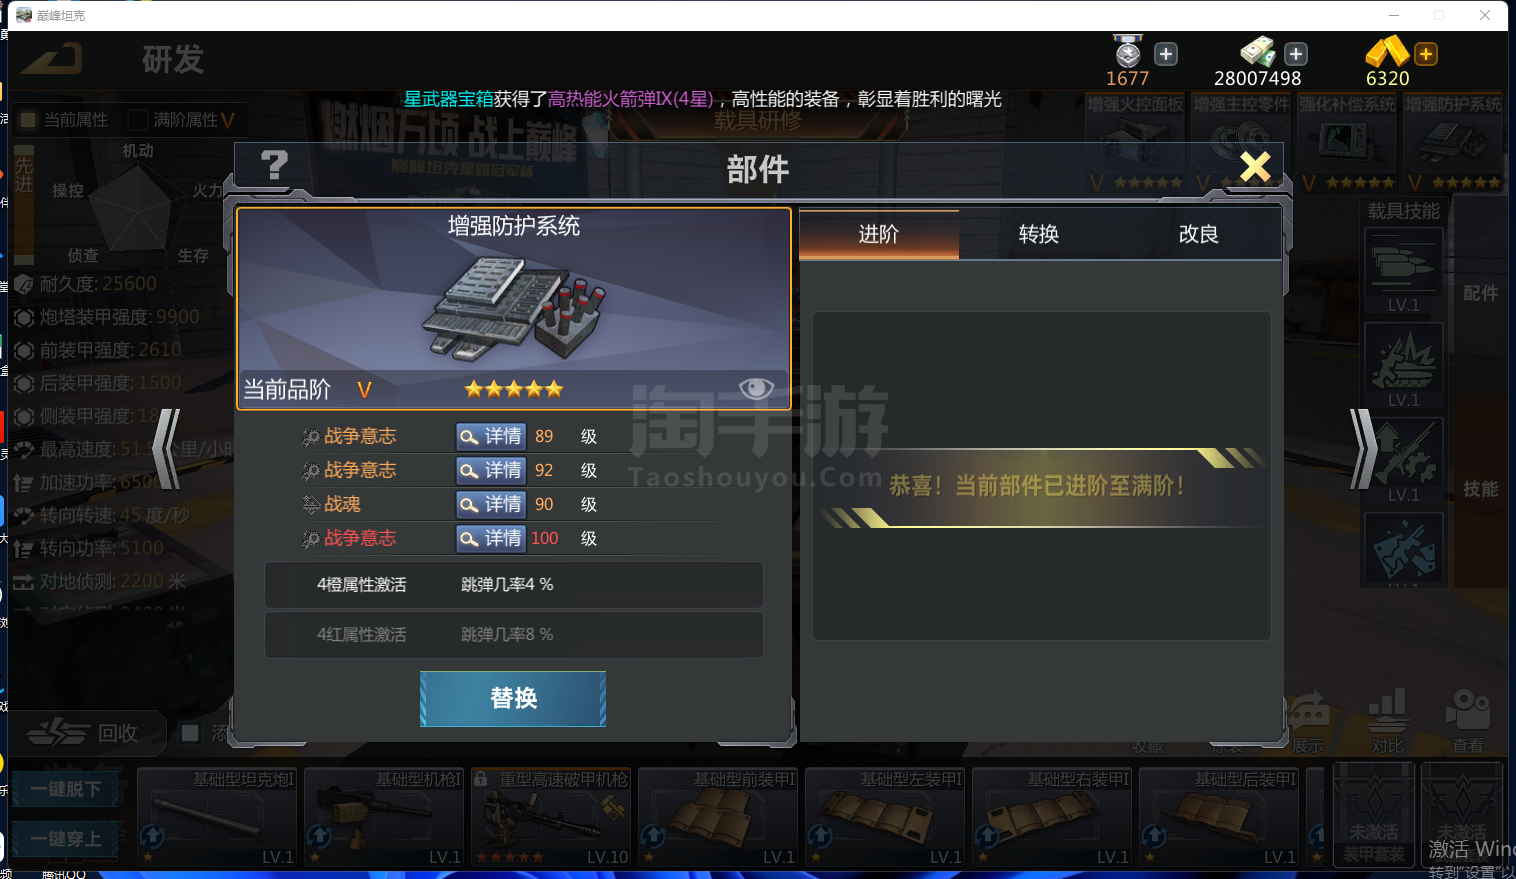The image size is (1516, 879).
Task: Add medals with the plus icon
Action: point(1166,54)
